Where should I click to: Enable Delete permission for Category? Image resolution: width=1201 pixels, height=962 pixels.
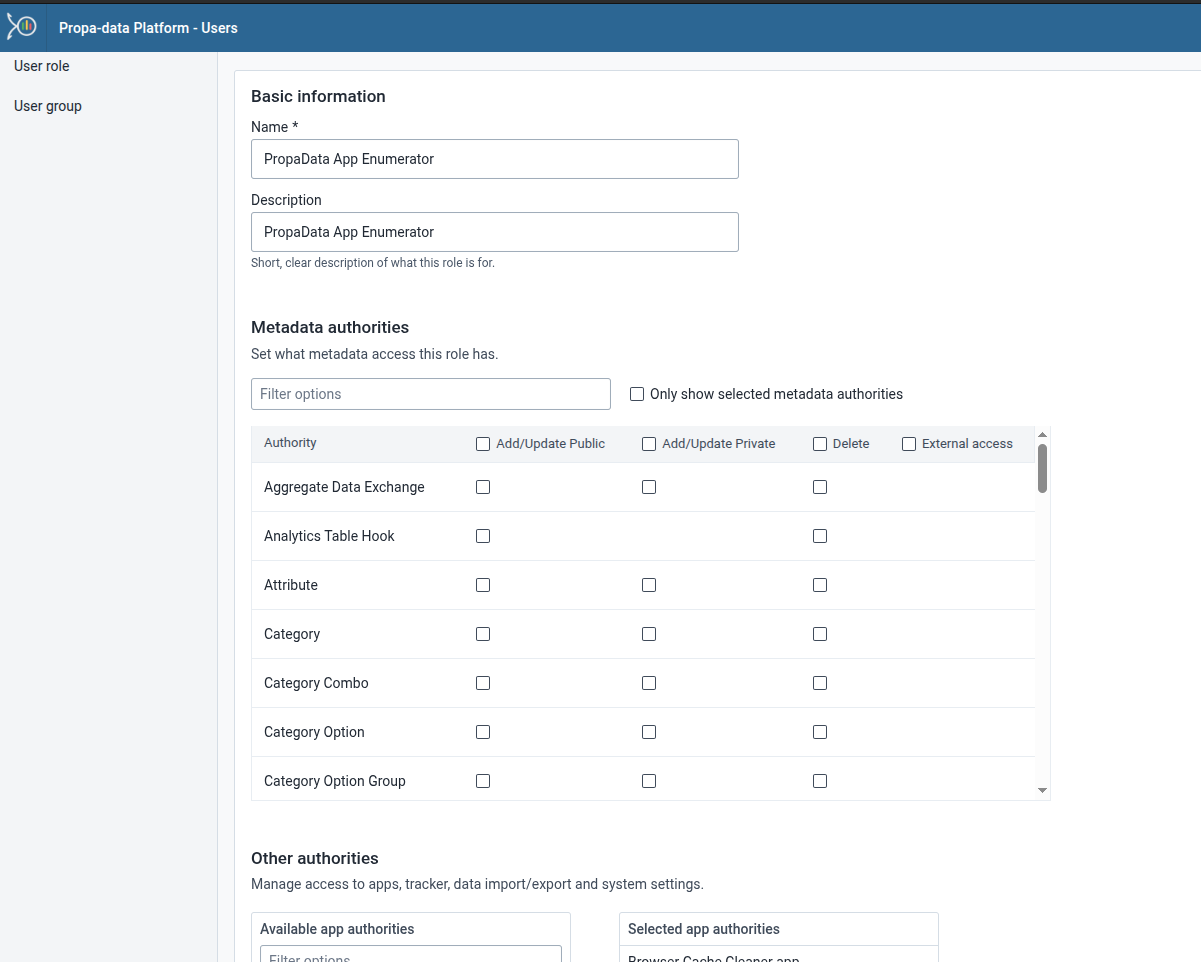[x=820, y=634]
